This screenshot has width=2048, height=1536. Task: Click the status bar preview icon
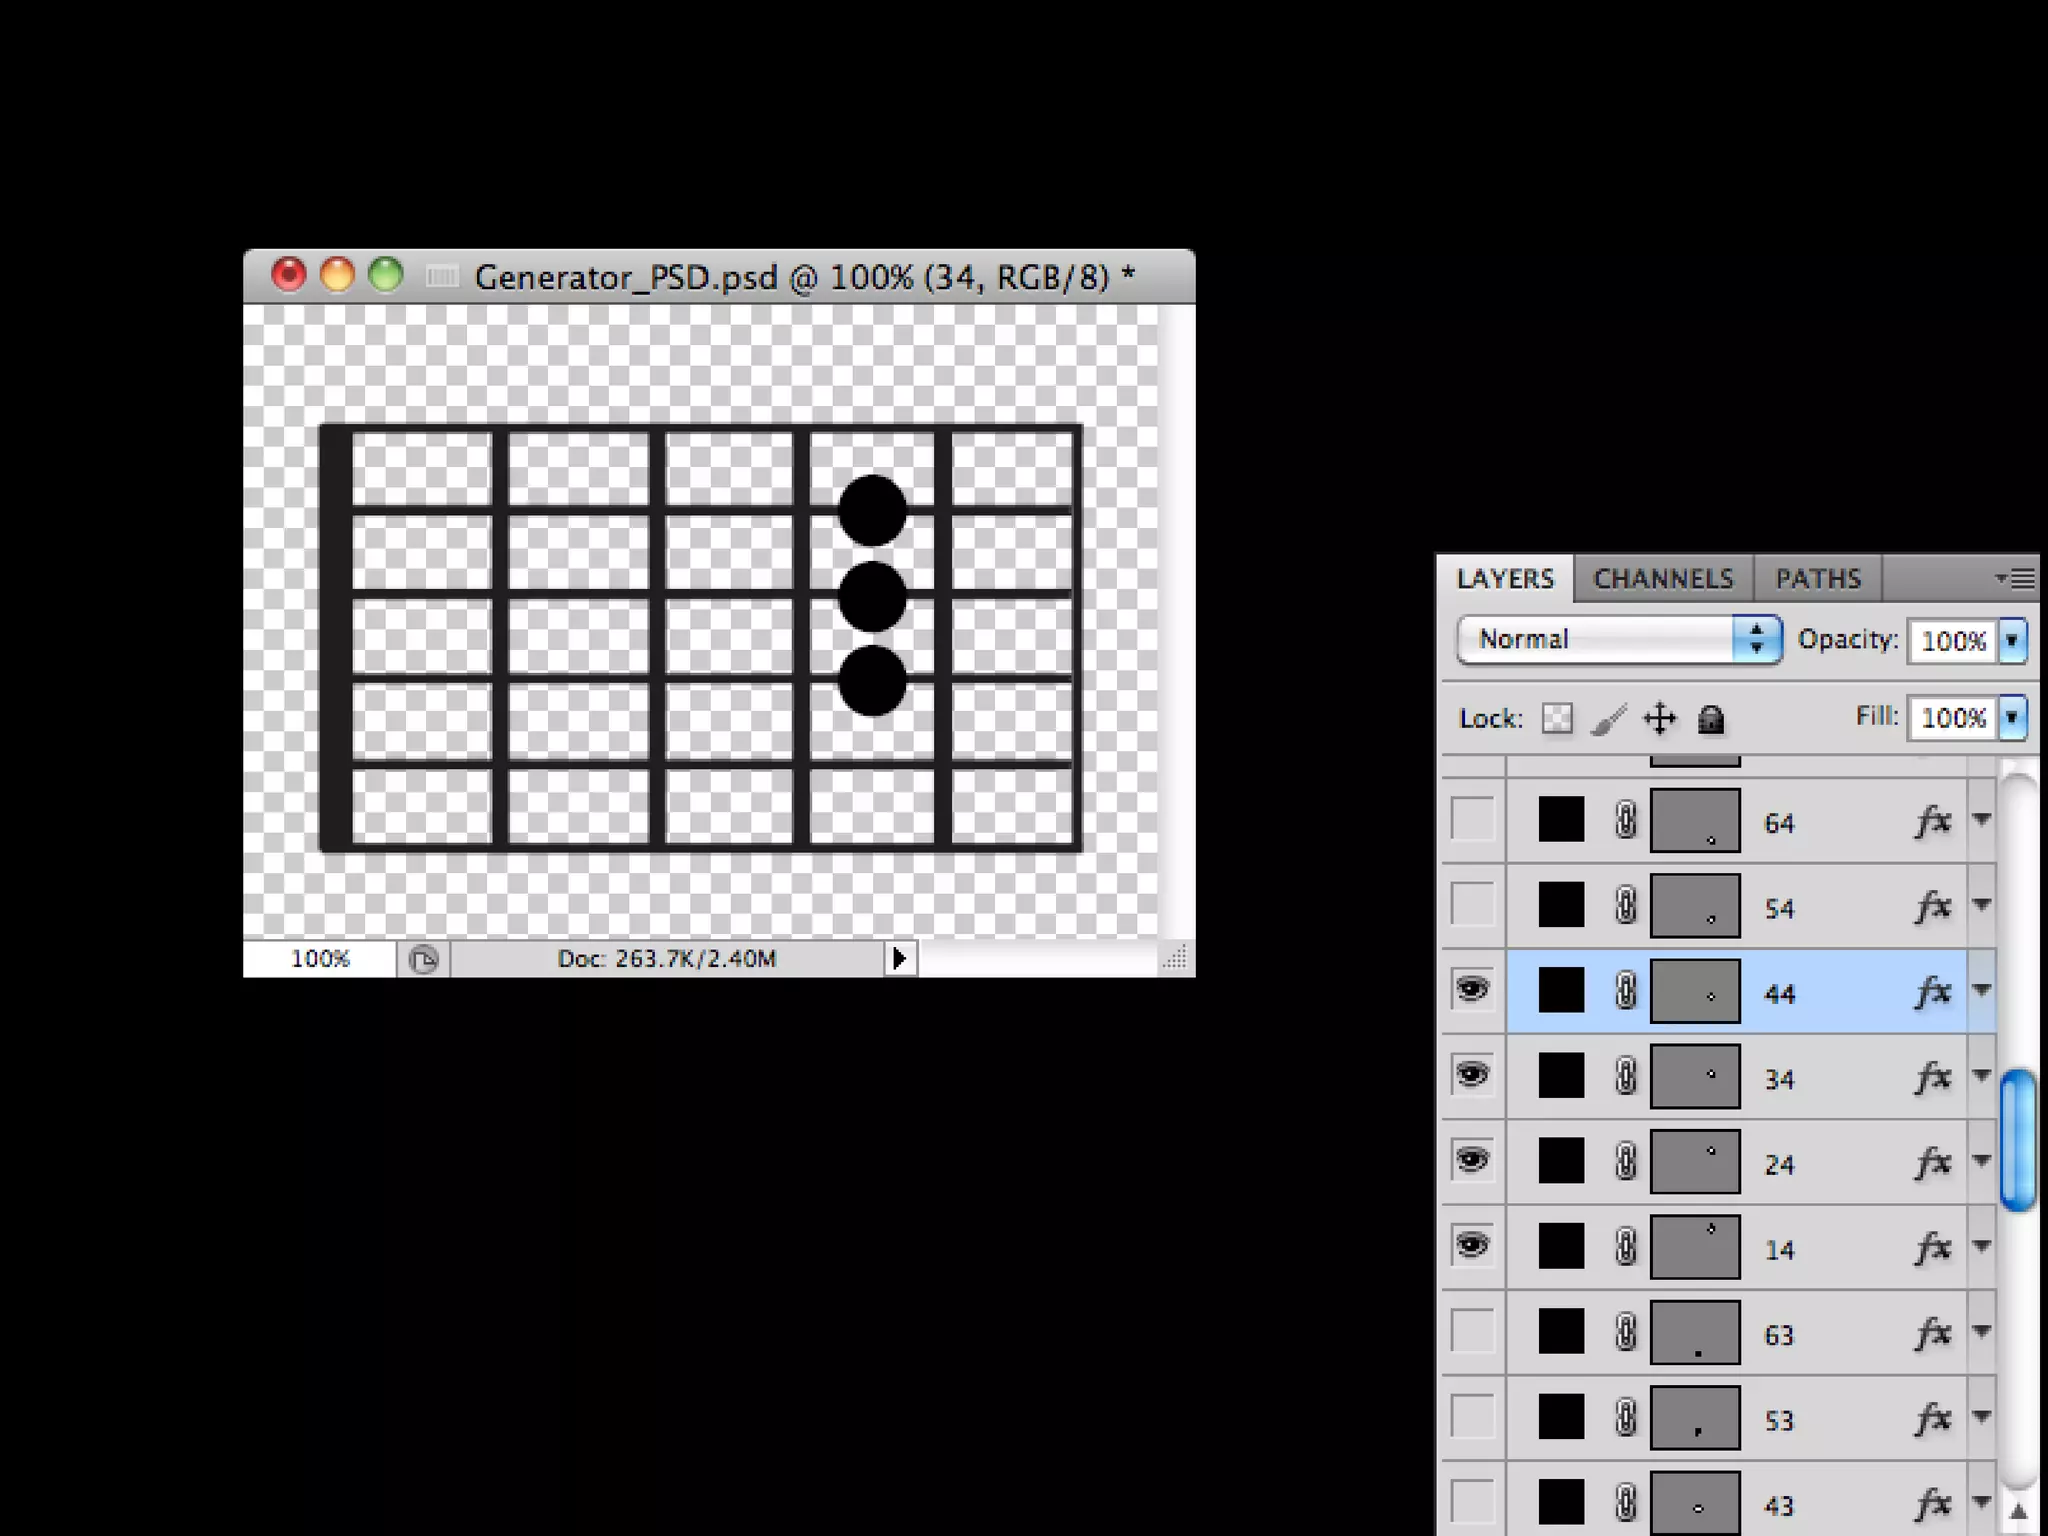coord(423,960)
